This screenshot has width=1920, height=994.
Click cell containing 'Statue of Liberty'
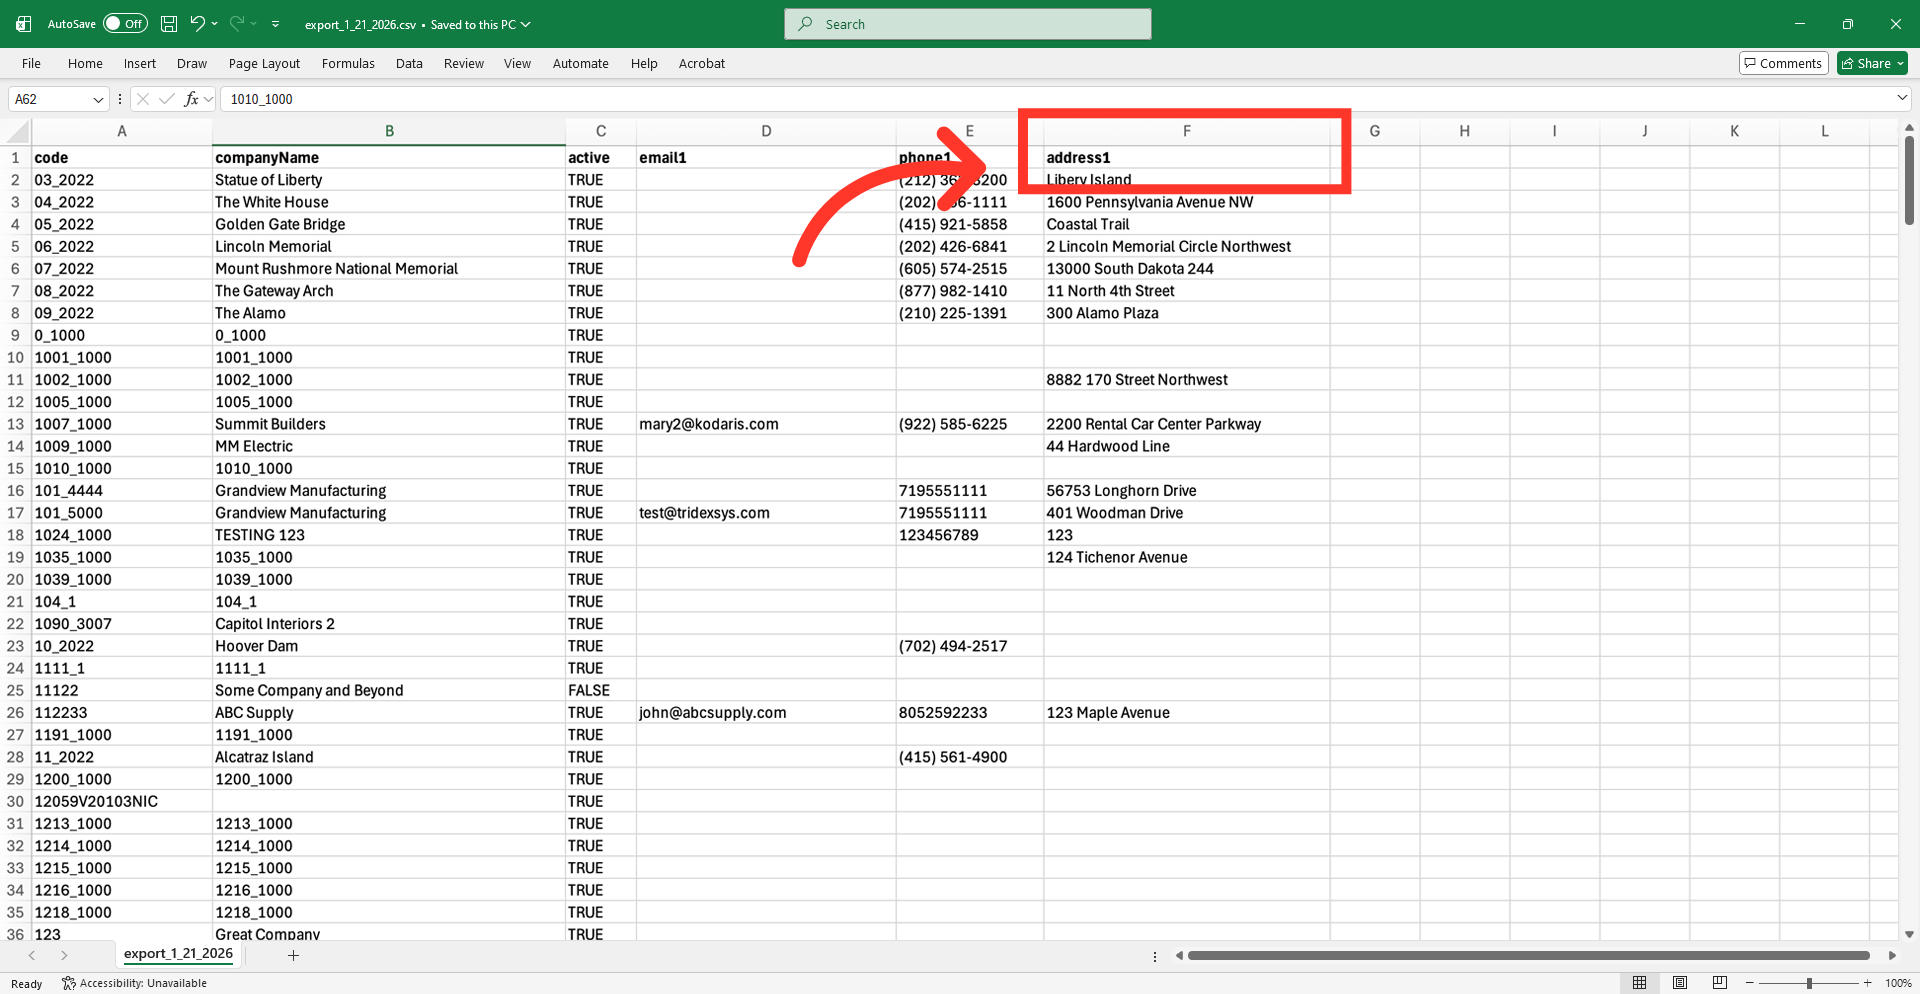pos(389,180)
